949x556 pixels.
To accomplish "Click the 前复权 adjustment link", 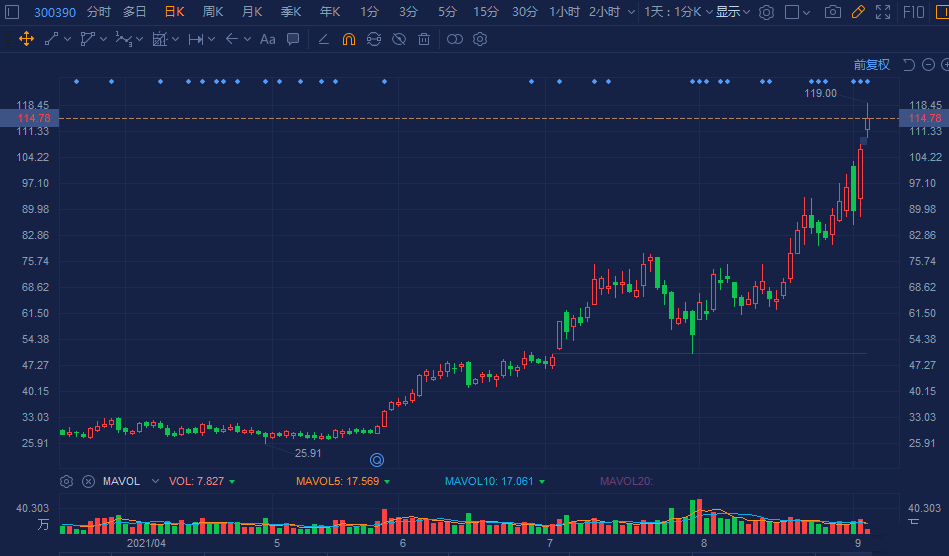I will coord(871,64).
